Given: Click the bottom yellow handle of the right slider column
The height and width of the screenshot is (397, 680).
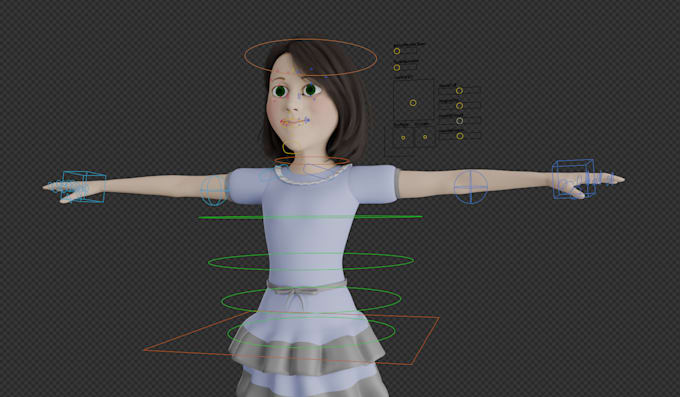Looking at the screenshot, I should pyautogui.click(x=460, y=136).
